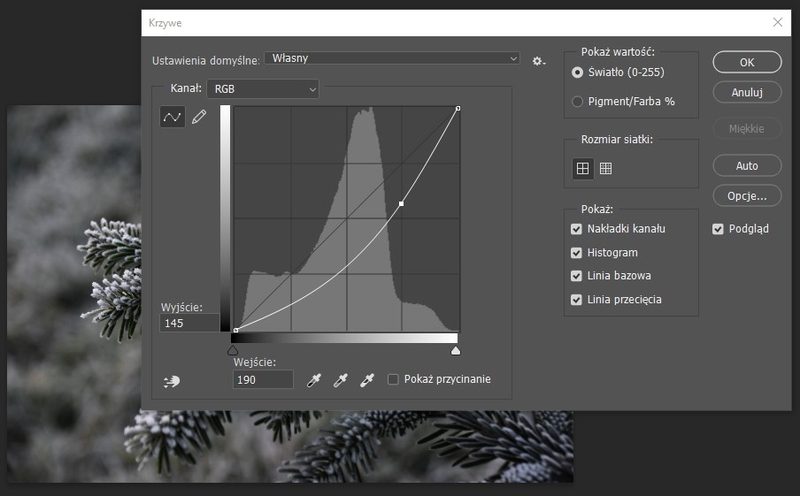Viewport: 800px width, 496px height.
Task: Select the curve point editing tool
Action: (172, 117)
